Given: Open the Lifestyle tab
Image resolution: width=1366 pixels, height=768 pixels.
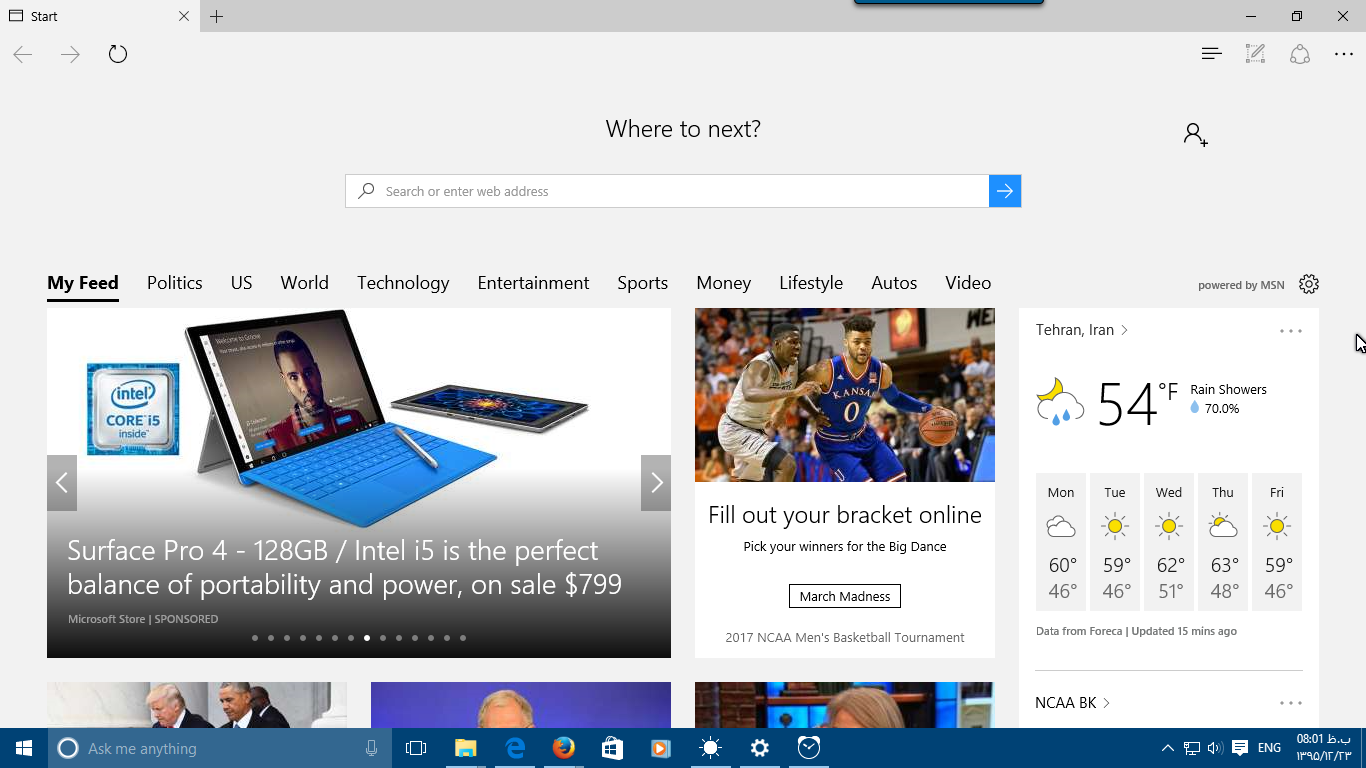Looking at the screenshot, I should [811, 283].
